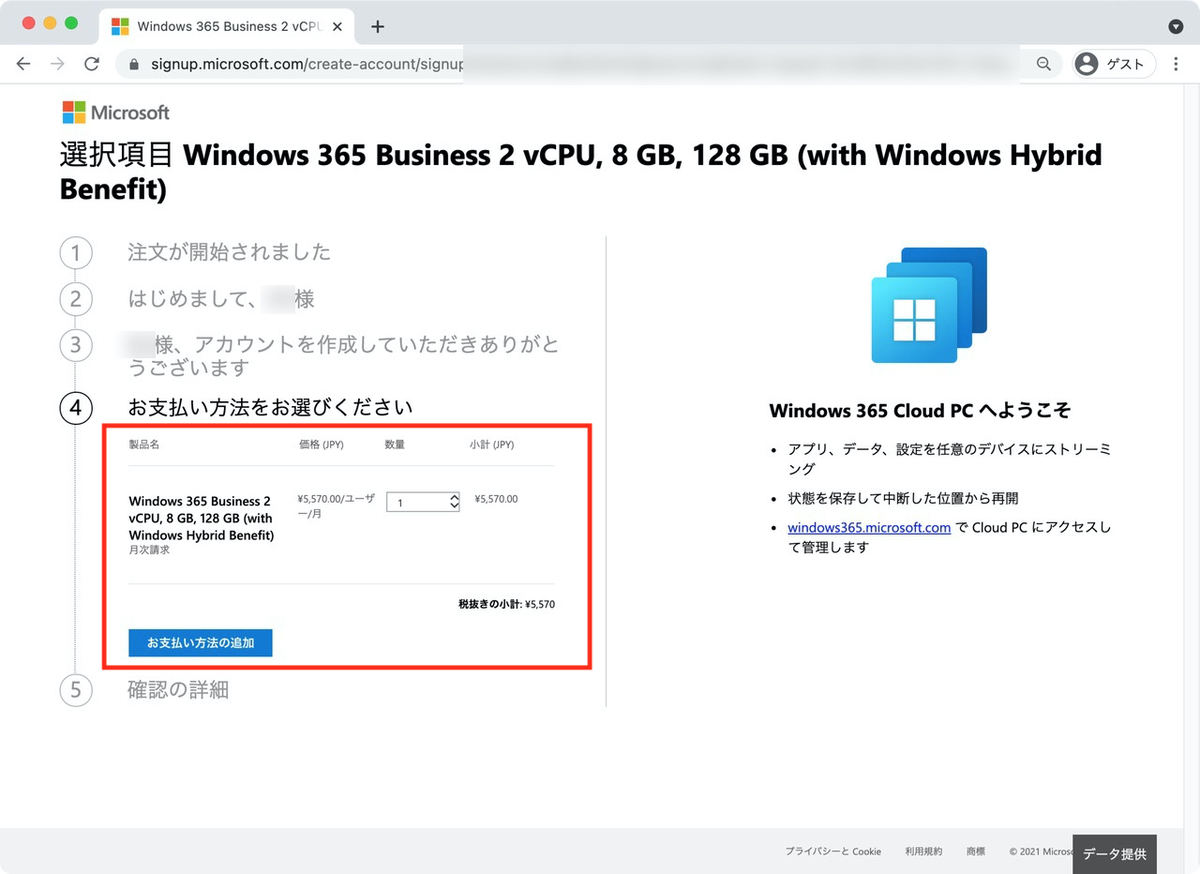
Task: Open the windows365.microsoft.com link
Action: coord(869,527)
